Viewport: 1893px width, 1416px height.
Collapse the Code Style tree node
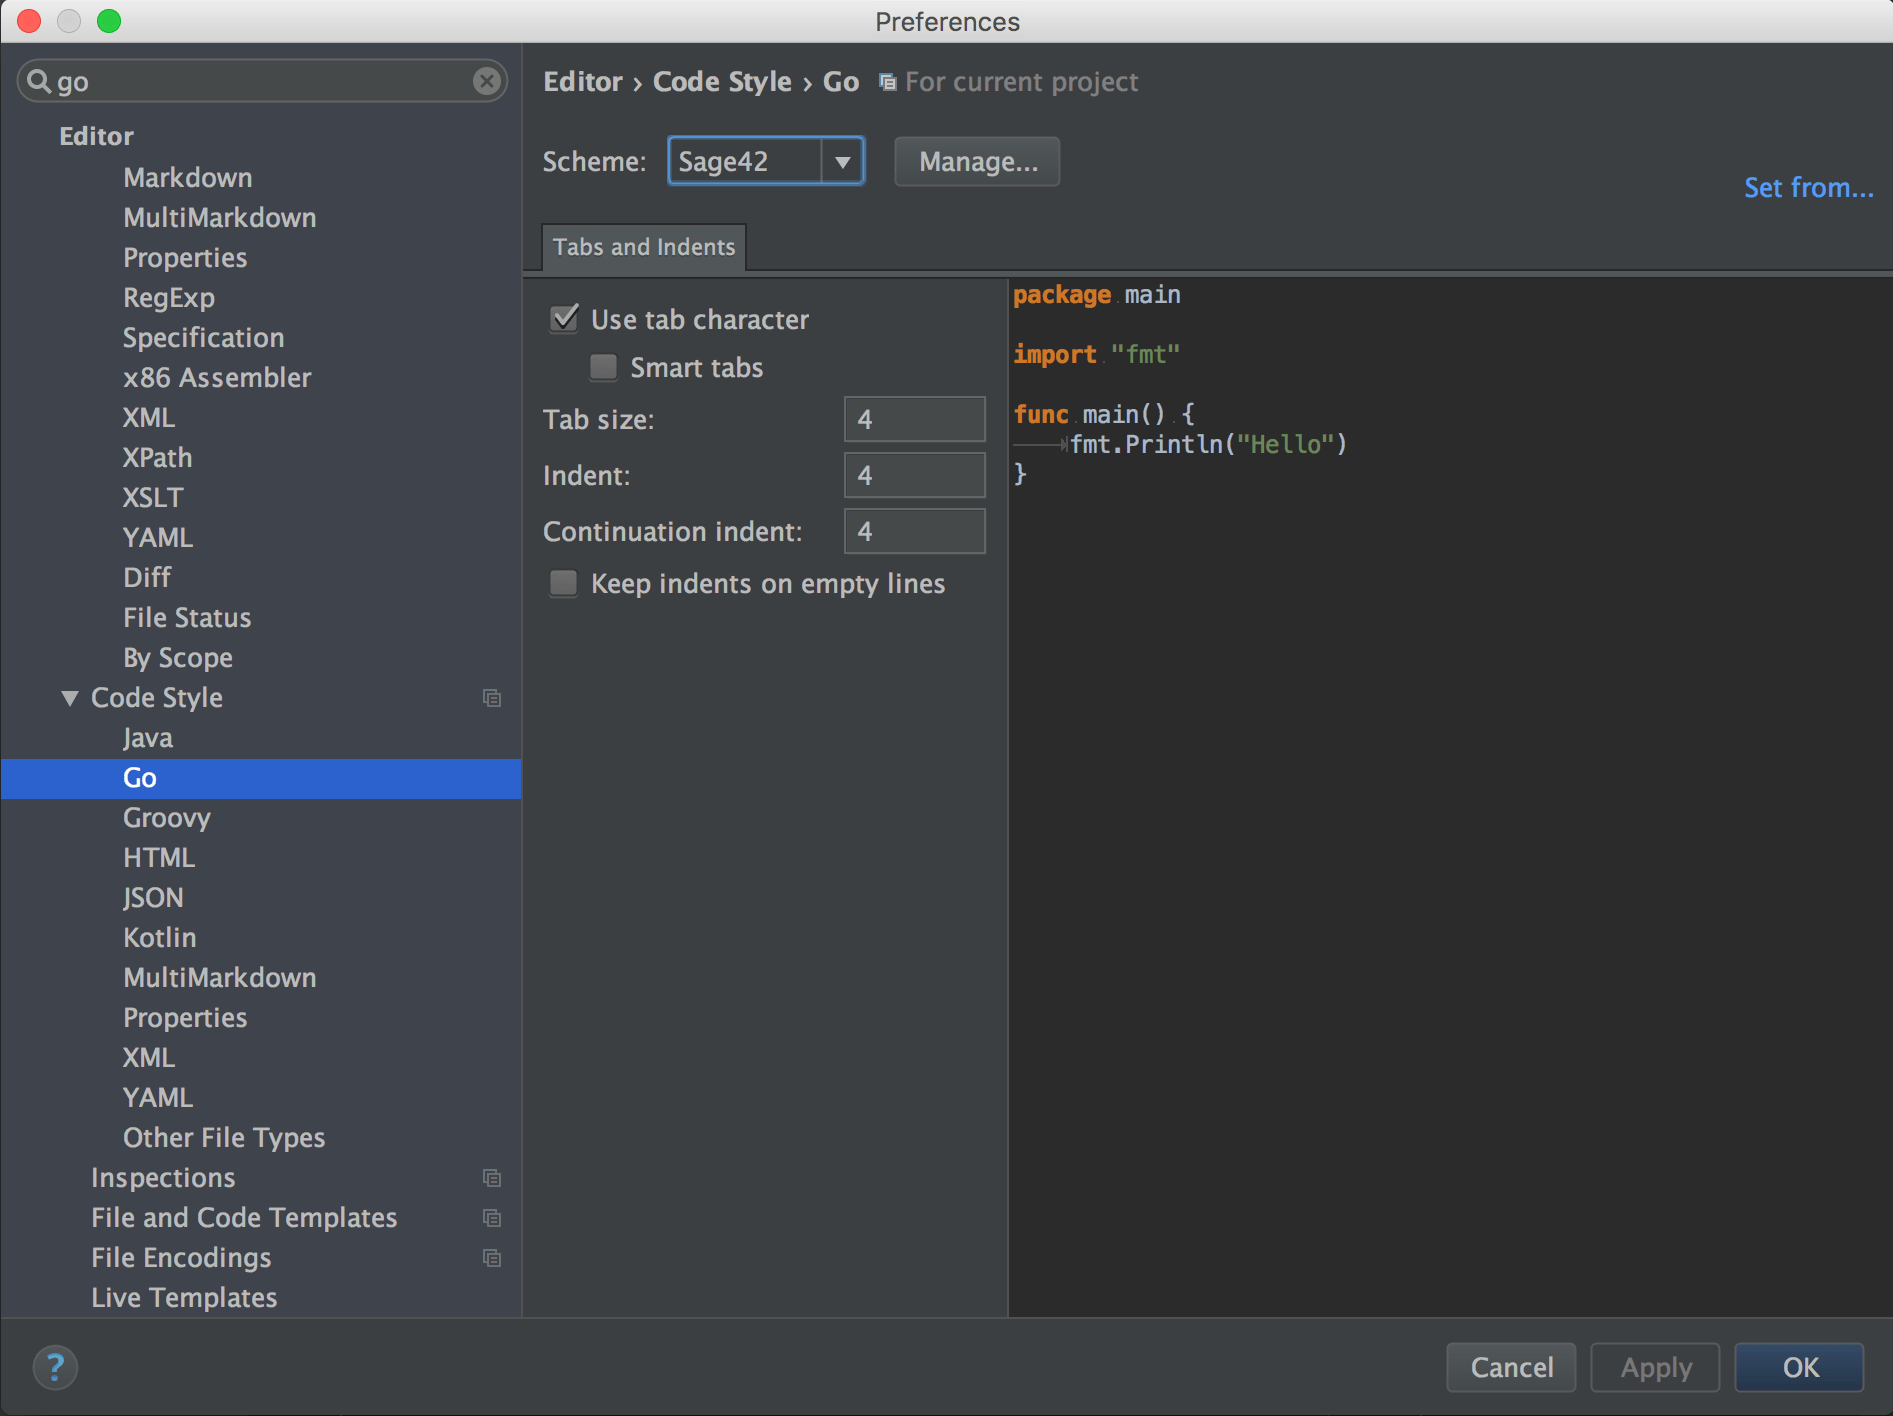[69, 698]
